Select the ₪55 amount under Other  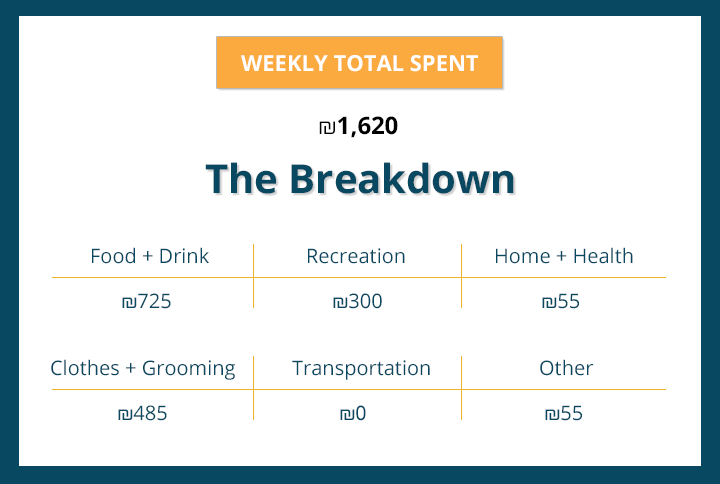click(563, 413)
